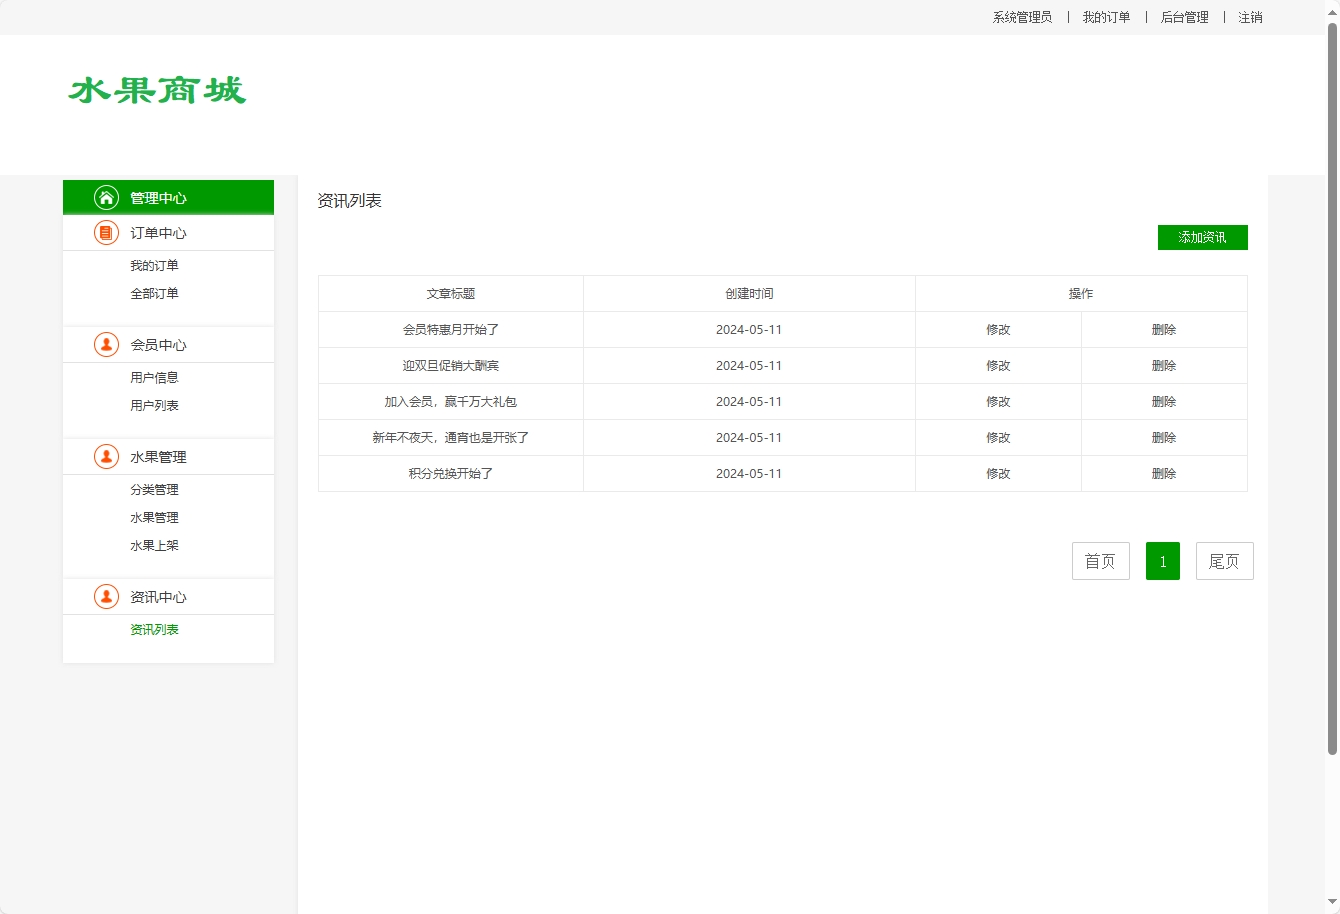Image resolution: width=1340 pixels, height=914 pixels.
Task: Click the date in the 积分兑换开始了 row
Action: pos(749,474)
